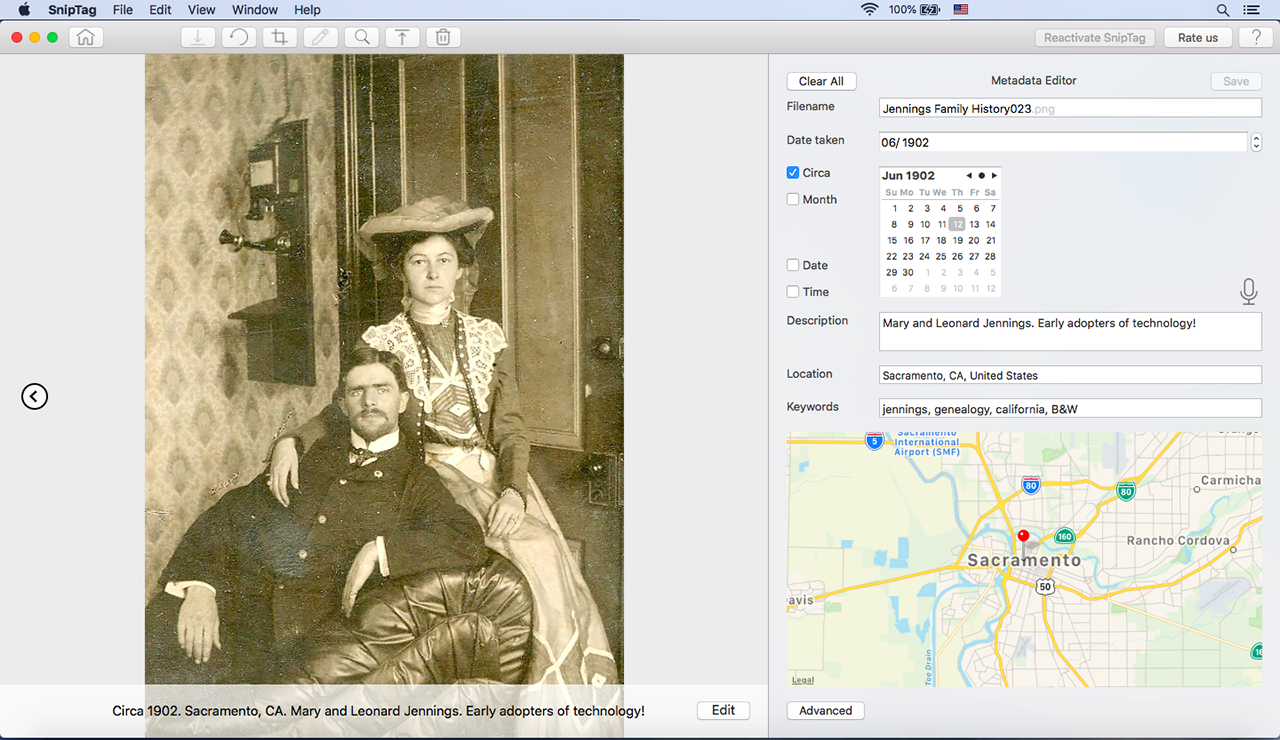Uncheck the Circa checkbox
Viewport: 1280px width, 740px height.
(793, 172)
